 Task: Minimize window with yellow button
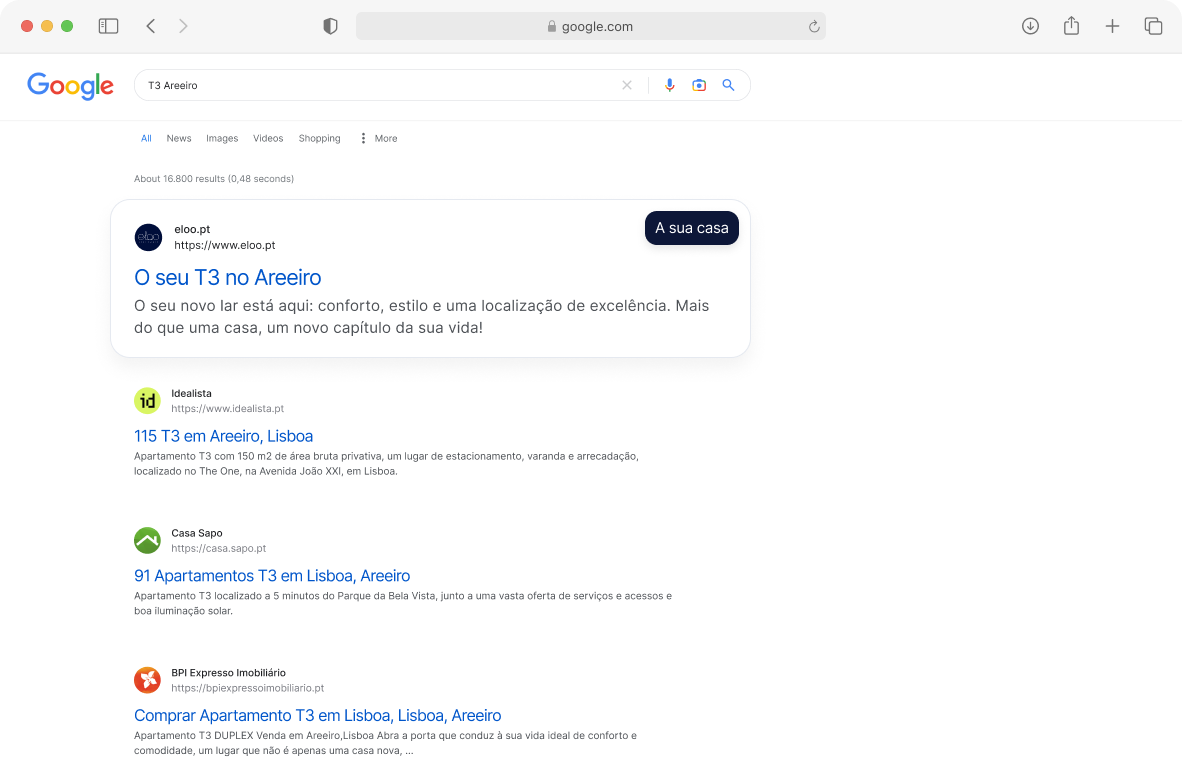47,26
